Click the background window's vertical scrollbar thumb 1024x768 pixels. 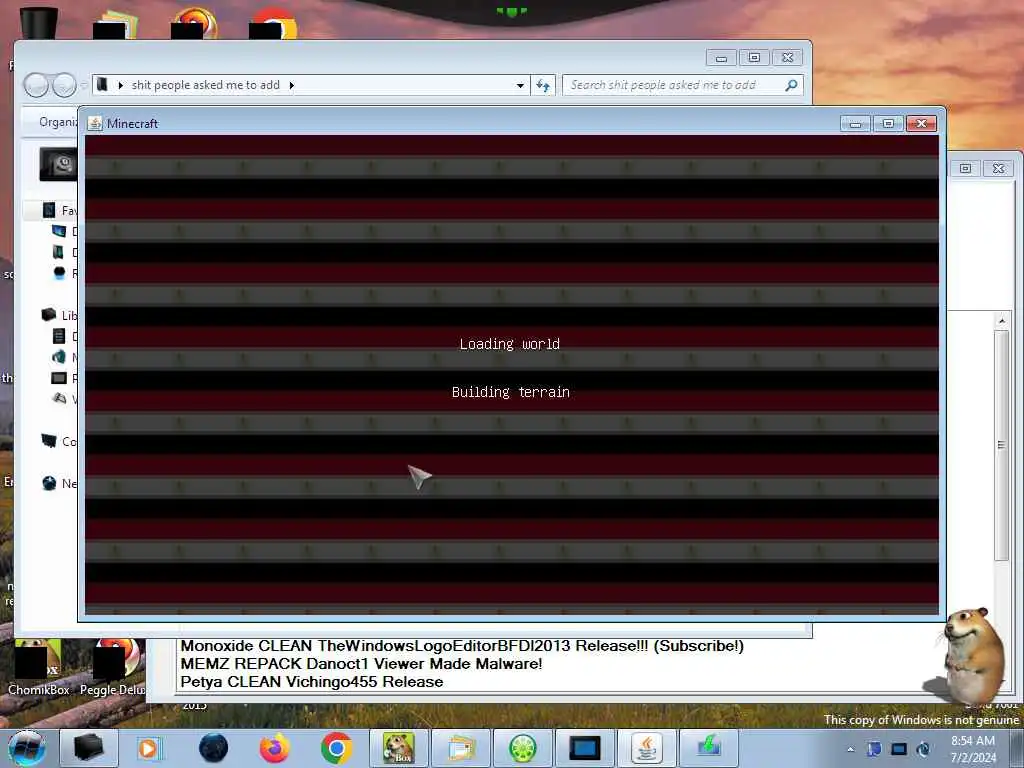coord(1002,445)
